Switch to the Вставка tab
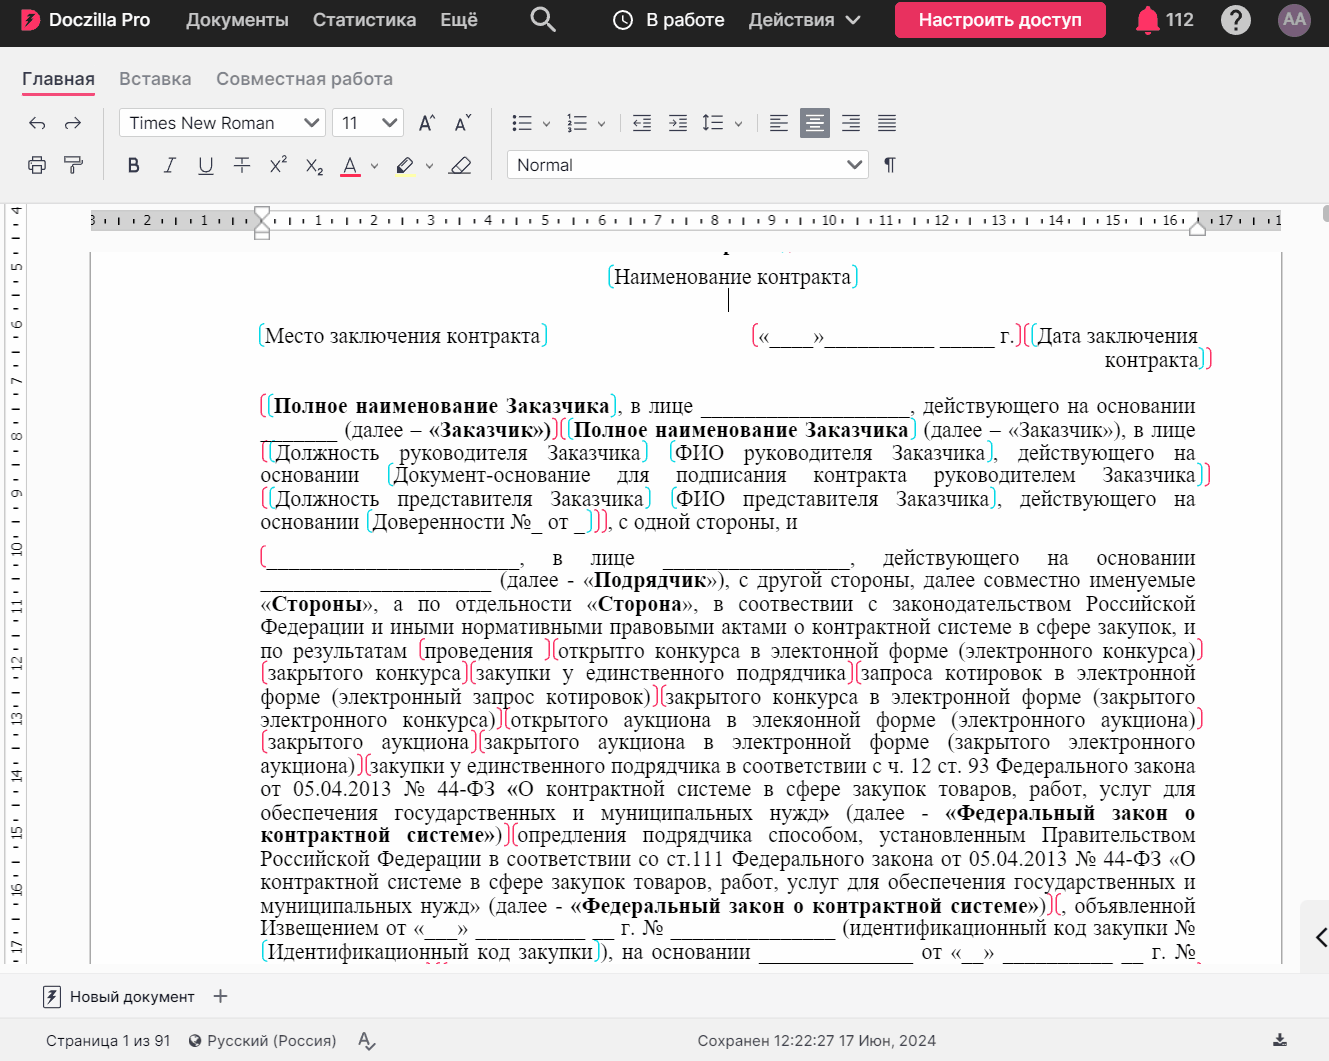 pos(155,79)
